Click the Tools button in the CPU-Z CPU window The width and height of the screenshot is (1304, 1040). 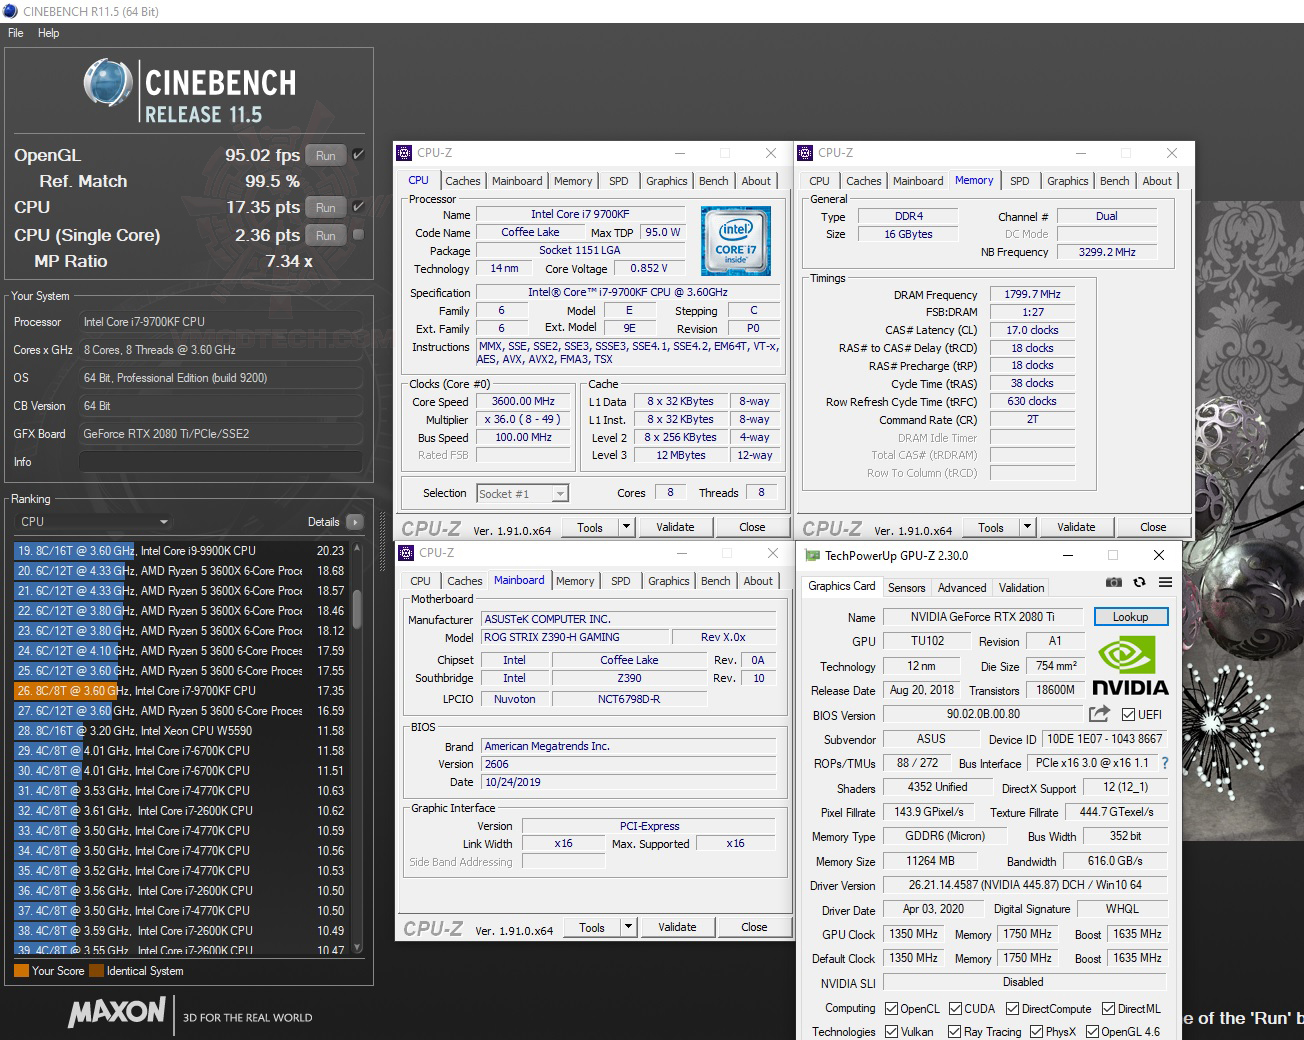[590, 527]
